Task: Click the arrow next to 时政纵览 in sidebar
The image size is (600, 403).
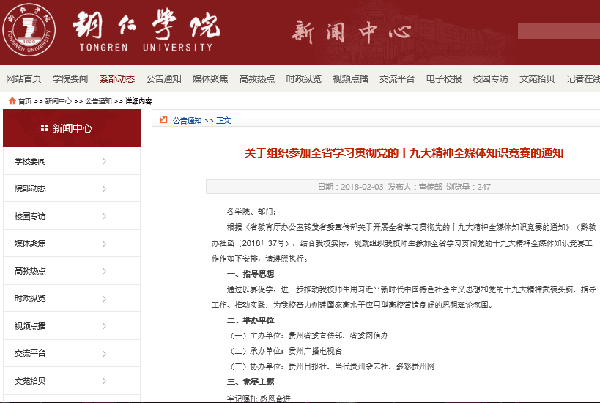Action: click(104, 297)
